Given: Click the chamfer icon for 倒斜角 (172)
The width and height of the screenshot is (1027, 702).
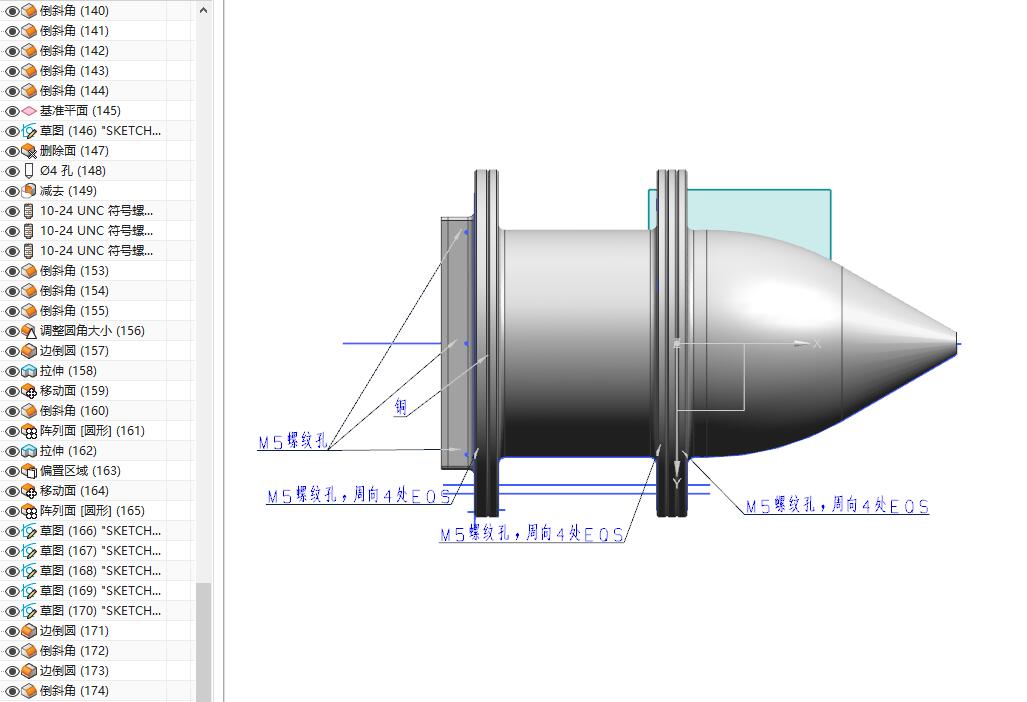Looking at the screenshot, I should tap(29, 651).
